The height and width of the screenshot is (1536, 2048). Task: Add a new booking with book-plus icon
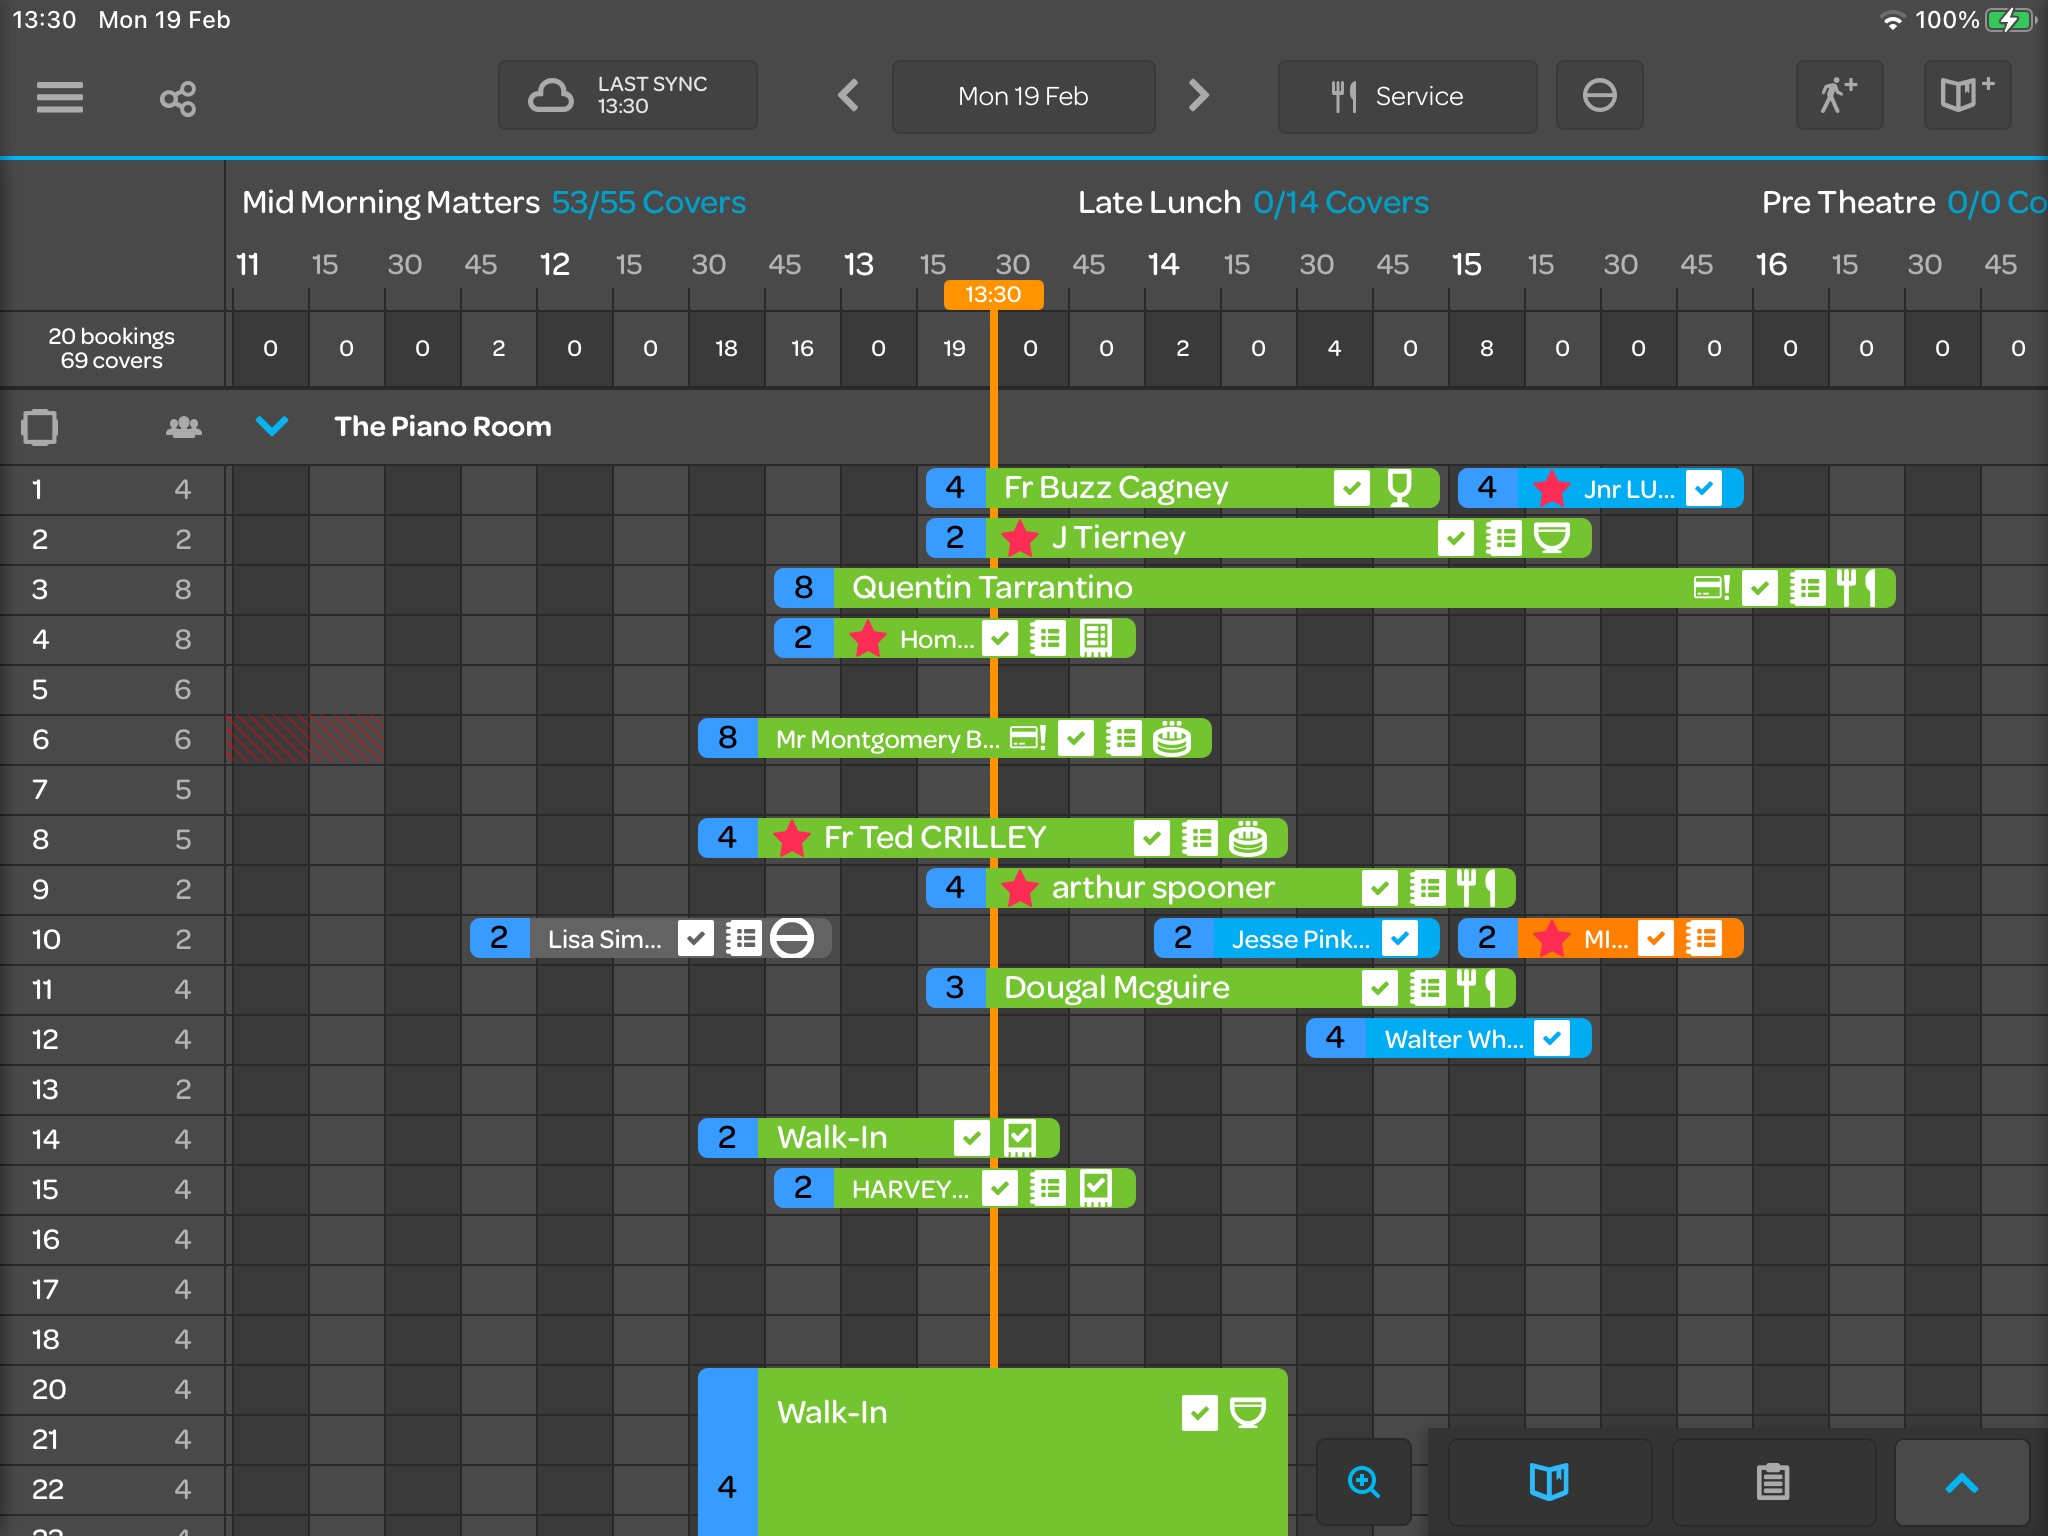point(1966,96)
